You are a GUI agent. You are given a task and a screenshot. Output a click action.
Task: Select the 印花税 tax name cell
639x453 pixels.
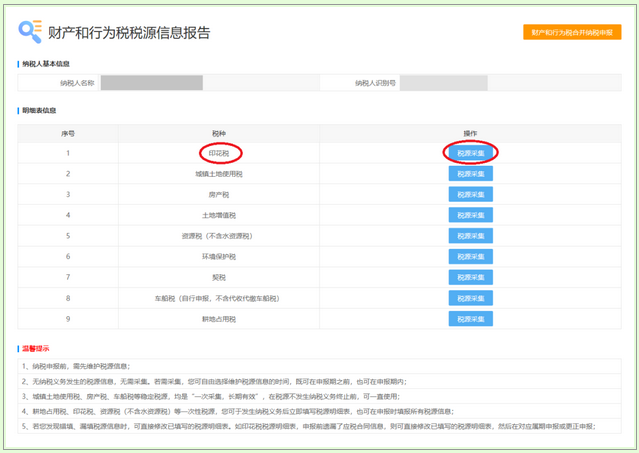click(x=218, y=153)
